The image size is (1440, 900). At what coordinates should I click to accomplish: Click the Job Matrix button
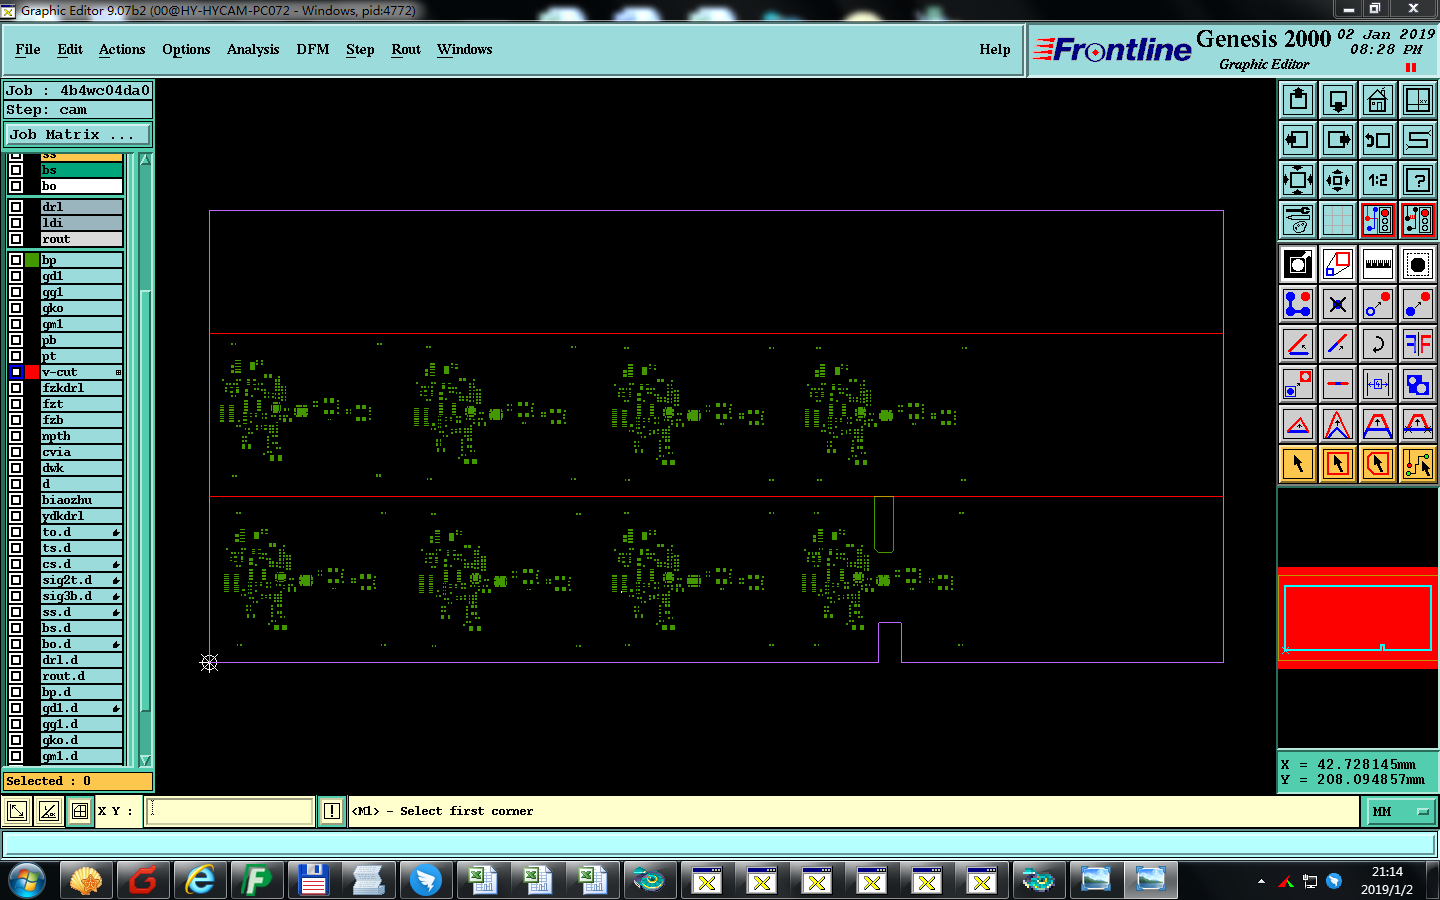(78, 134)
